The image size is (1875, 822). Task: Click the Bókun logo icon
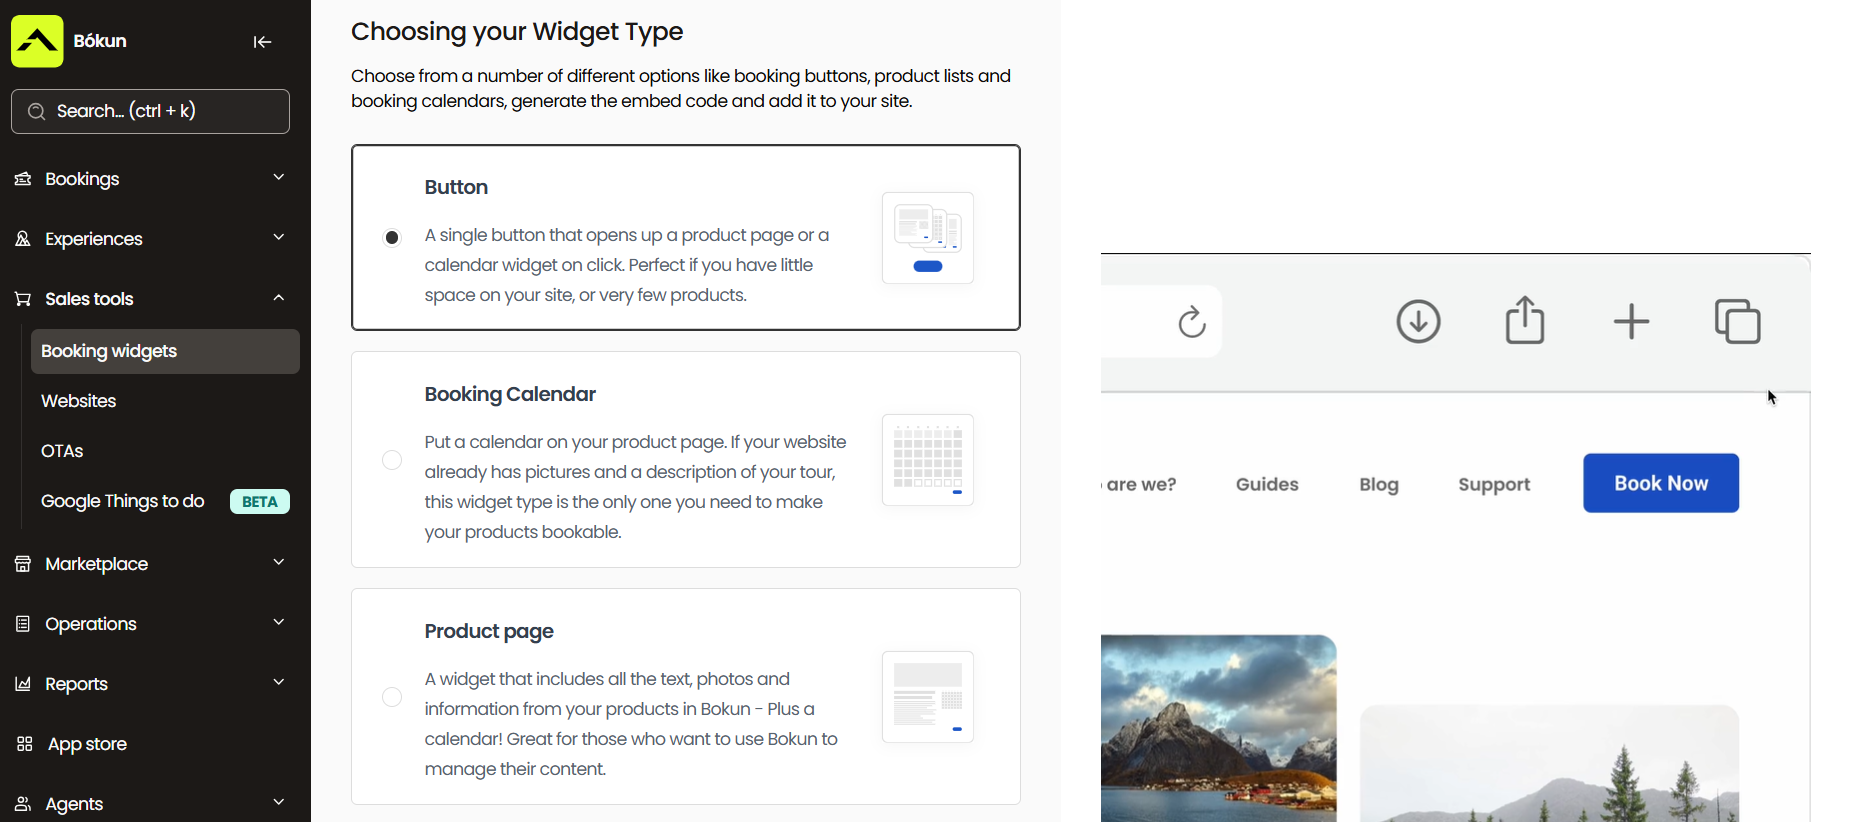37,41
